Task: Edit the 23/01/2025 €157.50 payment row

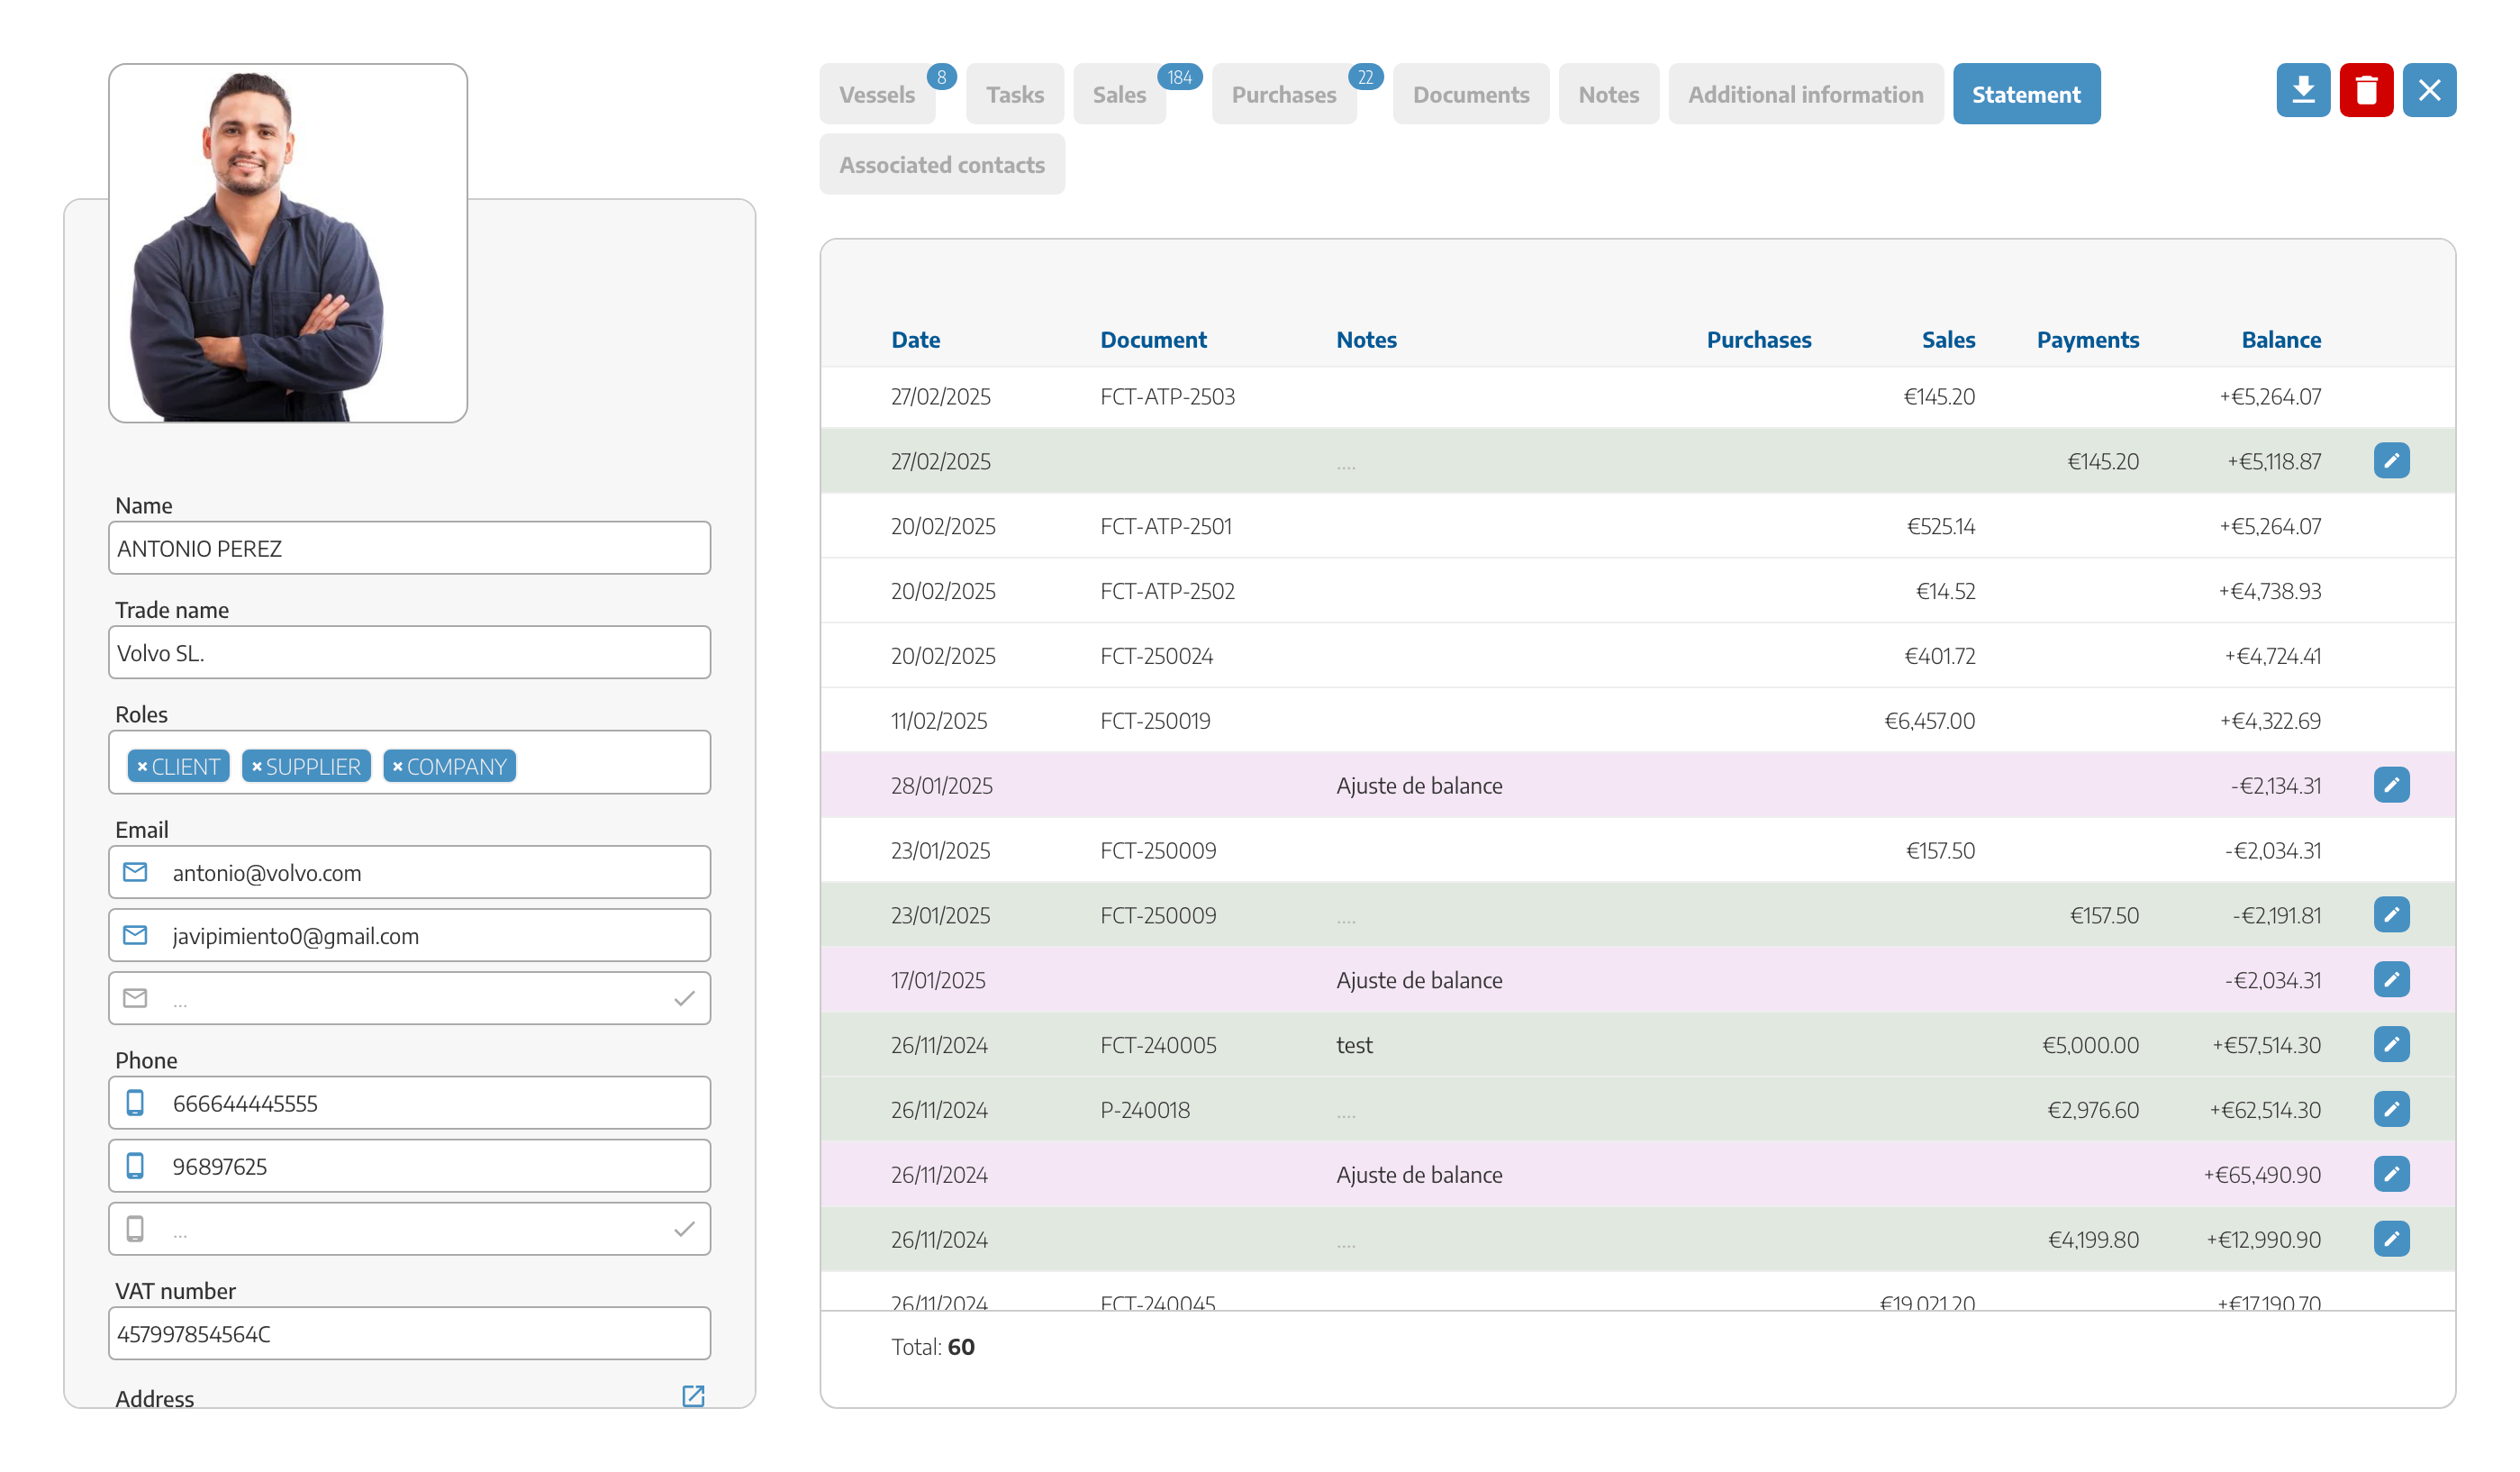Action: tap(2391, 915)
